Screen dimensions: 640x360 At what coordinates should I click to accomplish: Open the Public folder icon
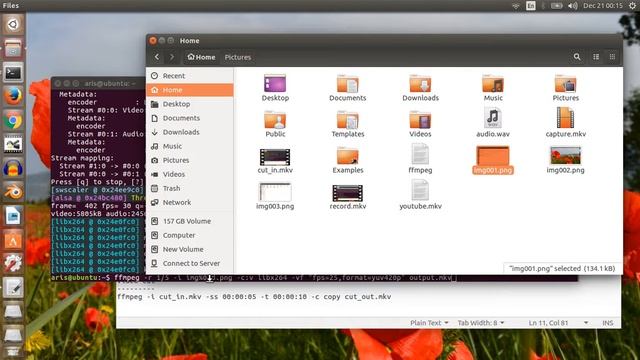point(275,120)
